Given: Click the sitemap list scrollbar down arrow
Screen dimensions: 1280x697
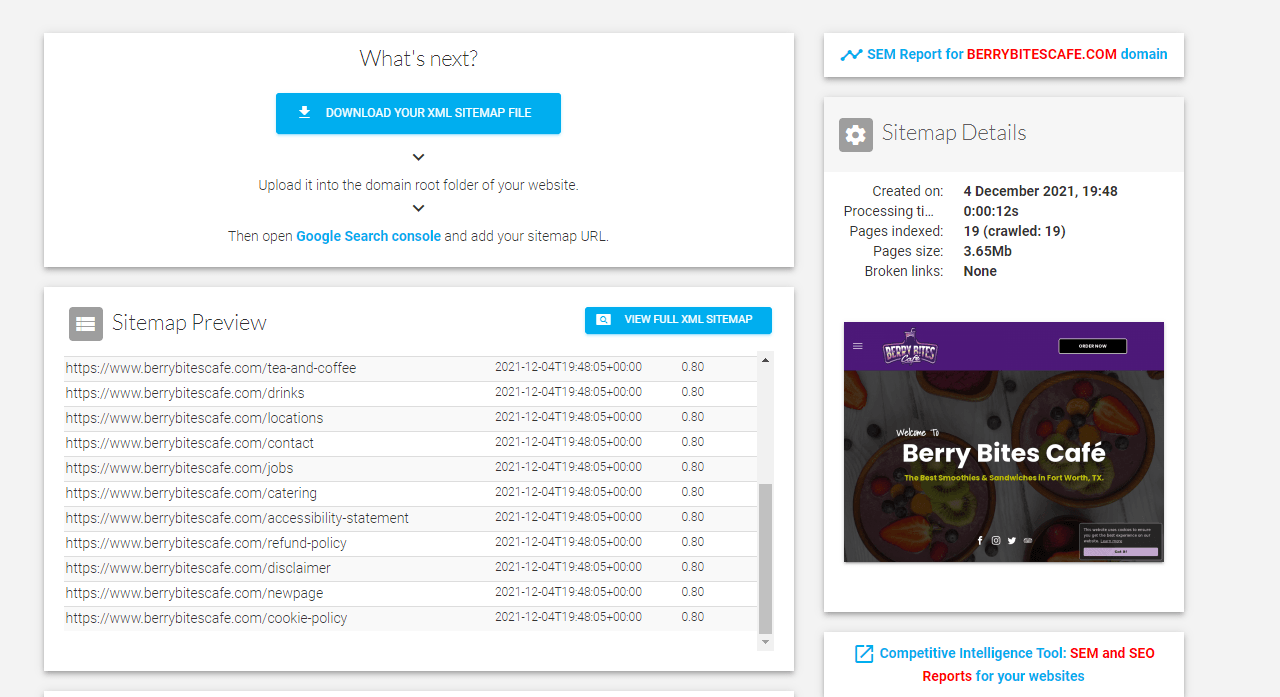Looking at the screenshot, I should (766, 642).
